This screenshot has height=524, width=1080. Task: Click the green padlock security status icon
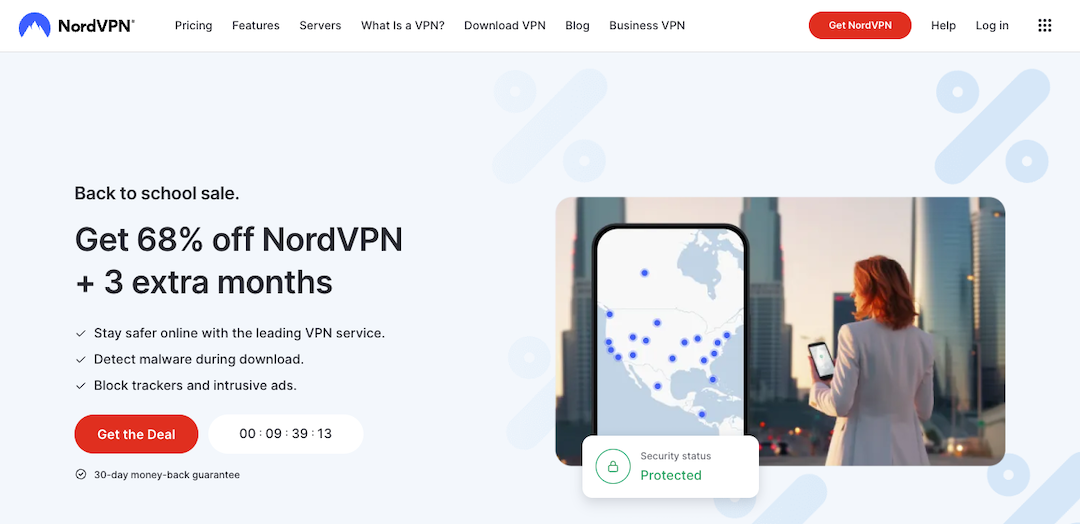tap(612, 466)
